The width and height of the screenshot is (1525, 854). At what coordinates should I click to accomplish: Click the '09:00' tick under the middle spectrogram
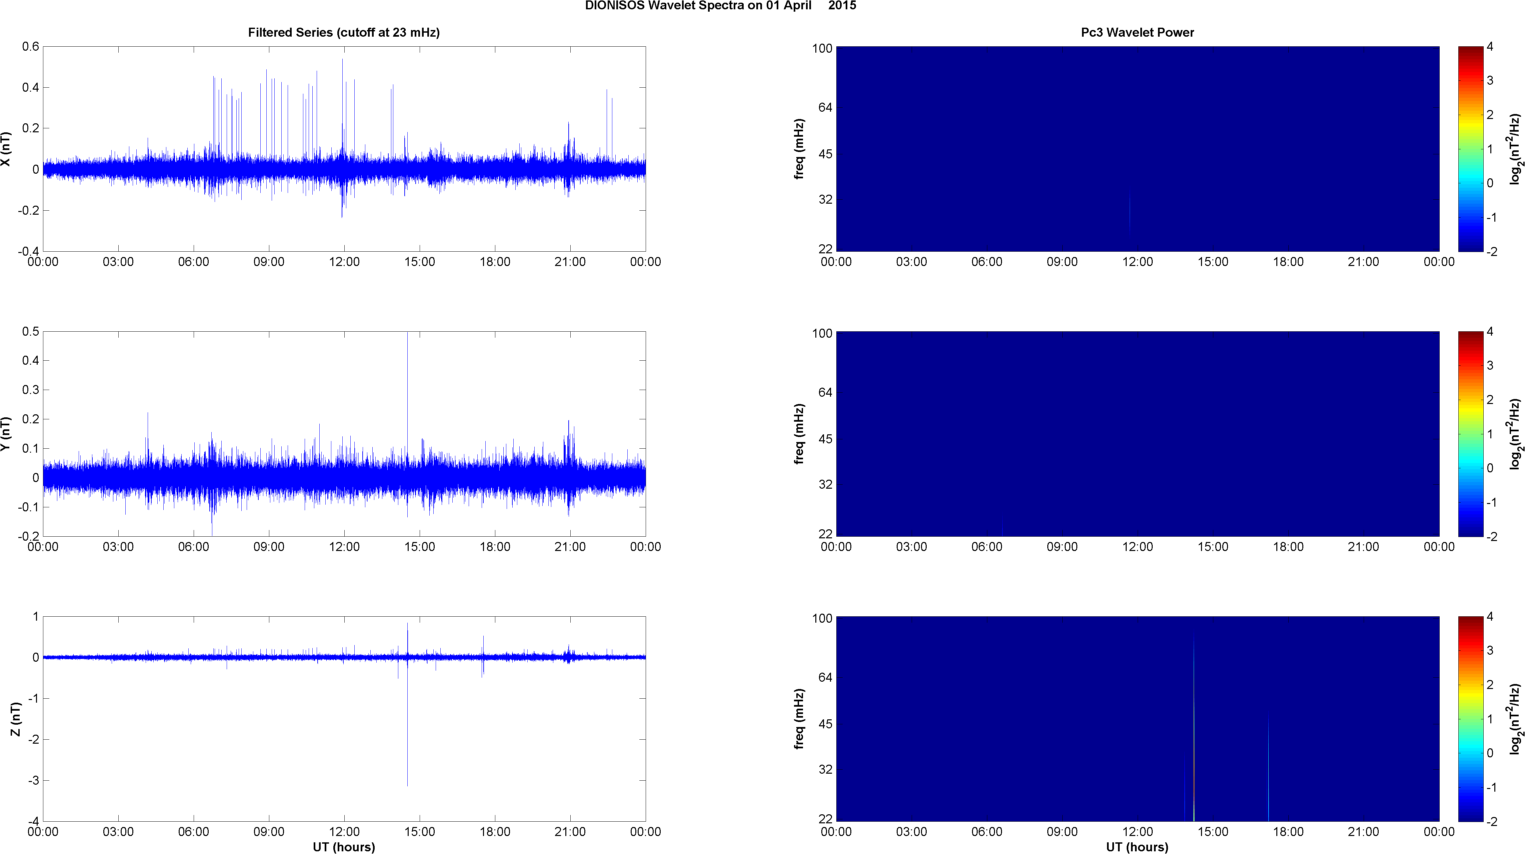tap(1062, 547)
